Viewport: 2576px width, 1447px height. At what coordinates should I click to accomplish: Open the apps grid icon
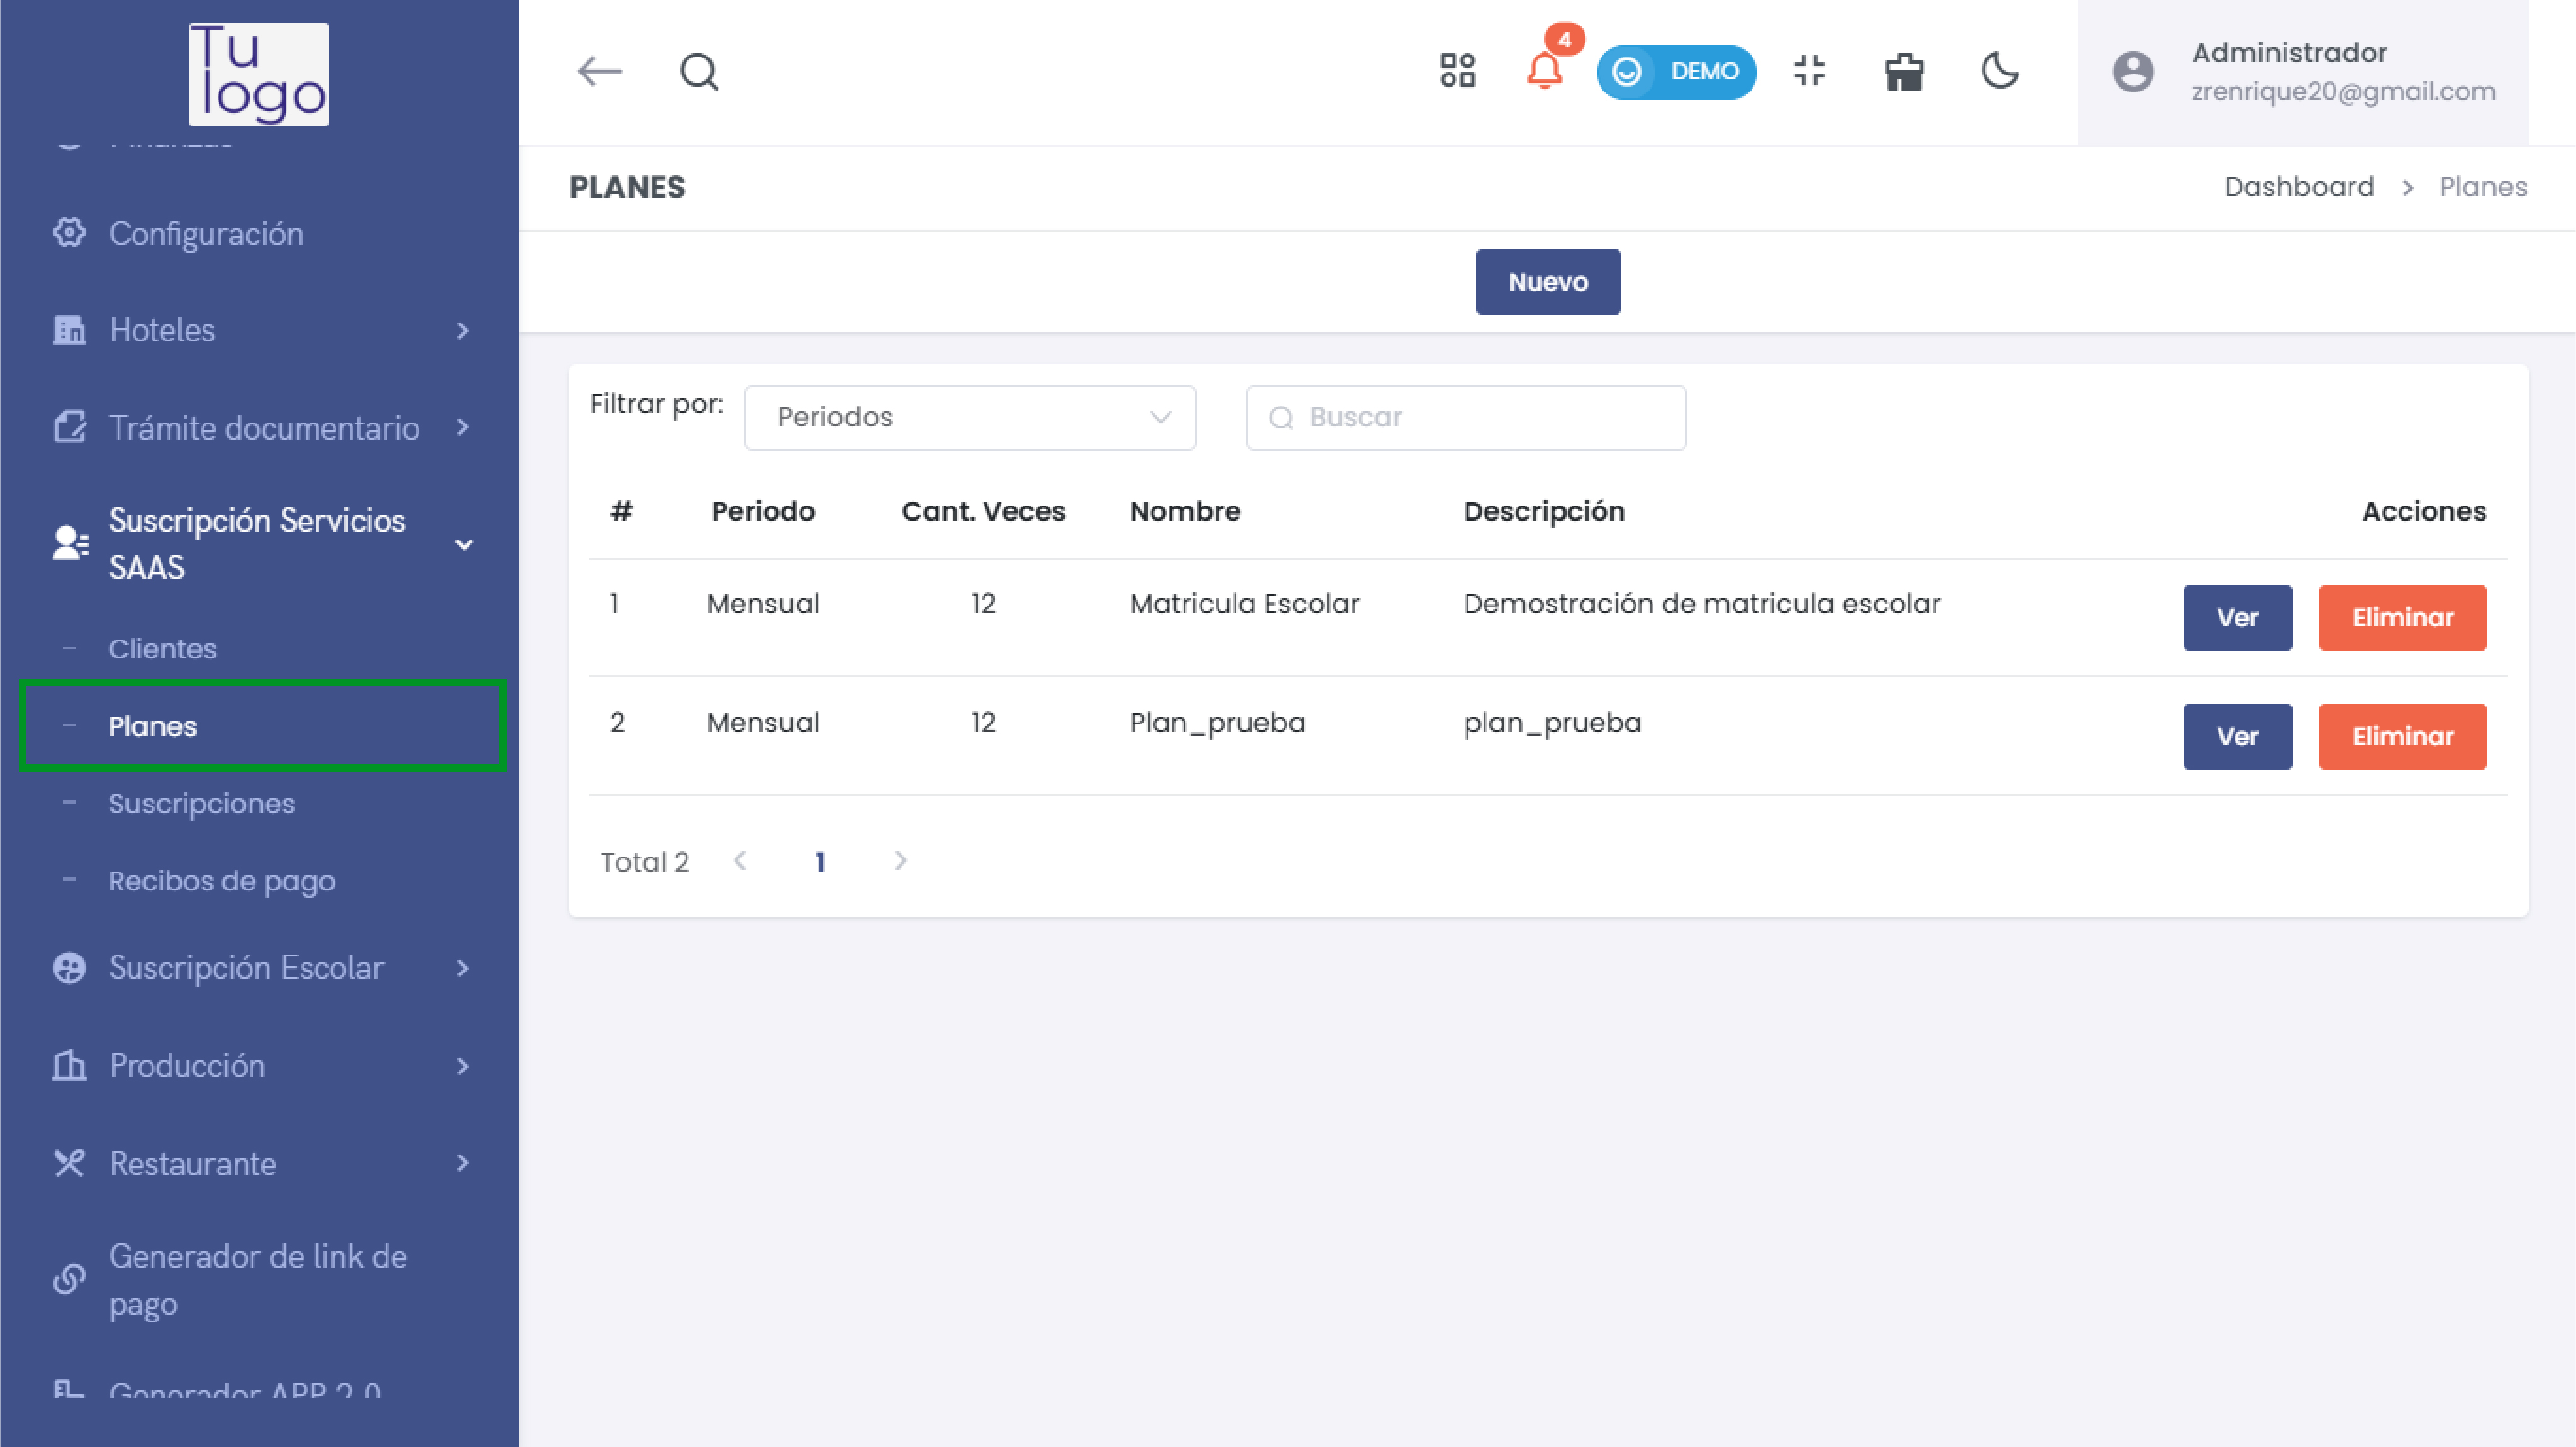point(1457,71)
